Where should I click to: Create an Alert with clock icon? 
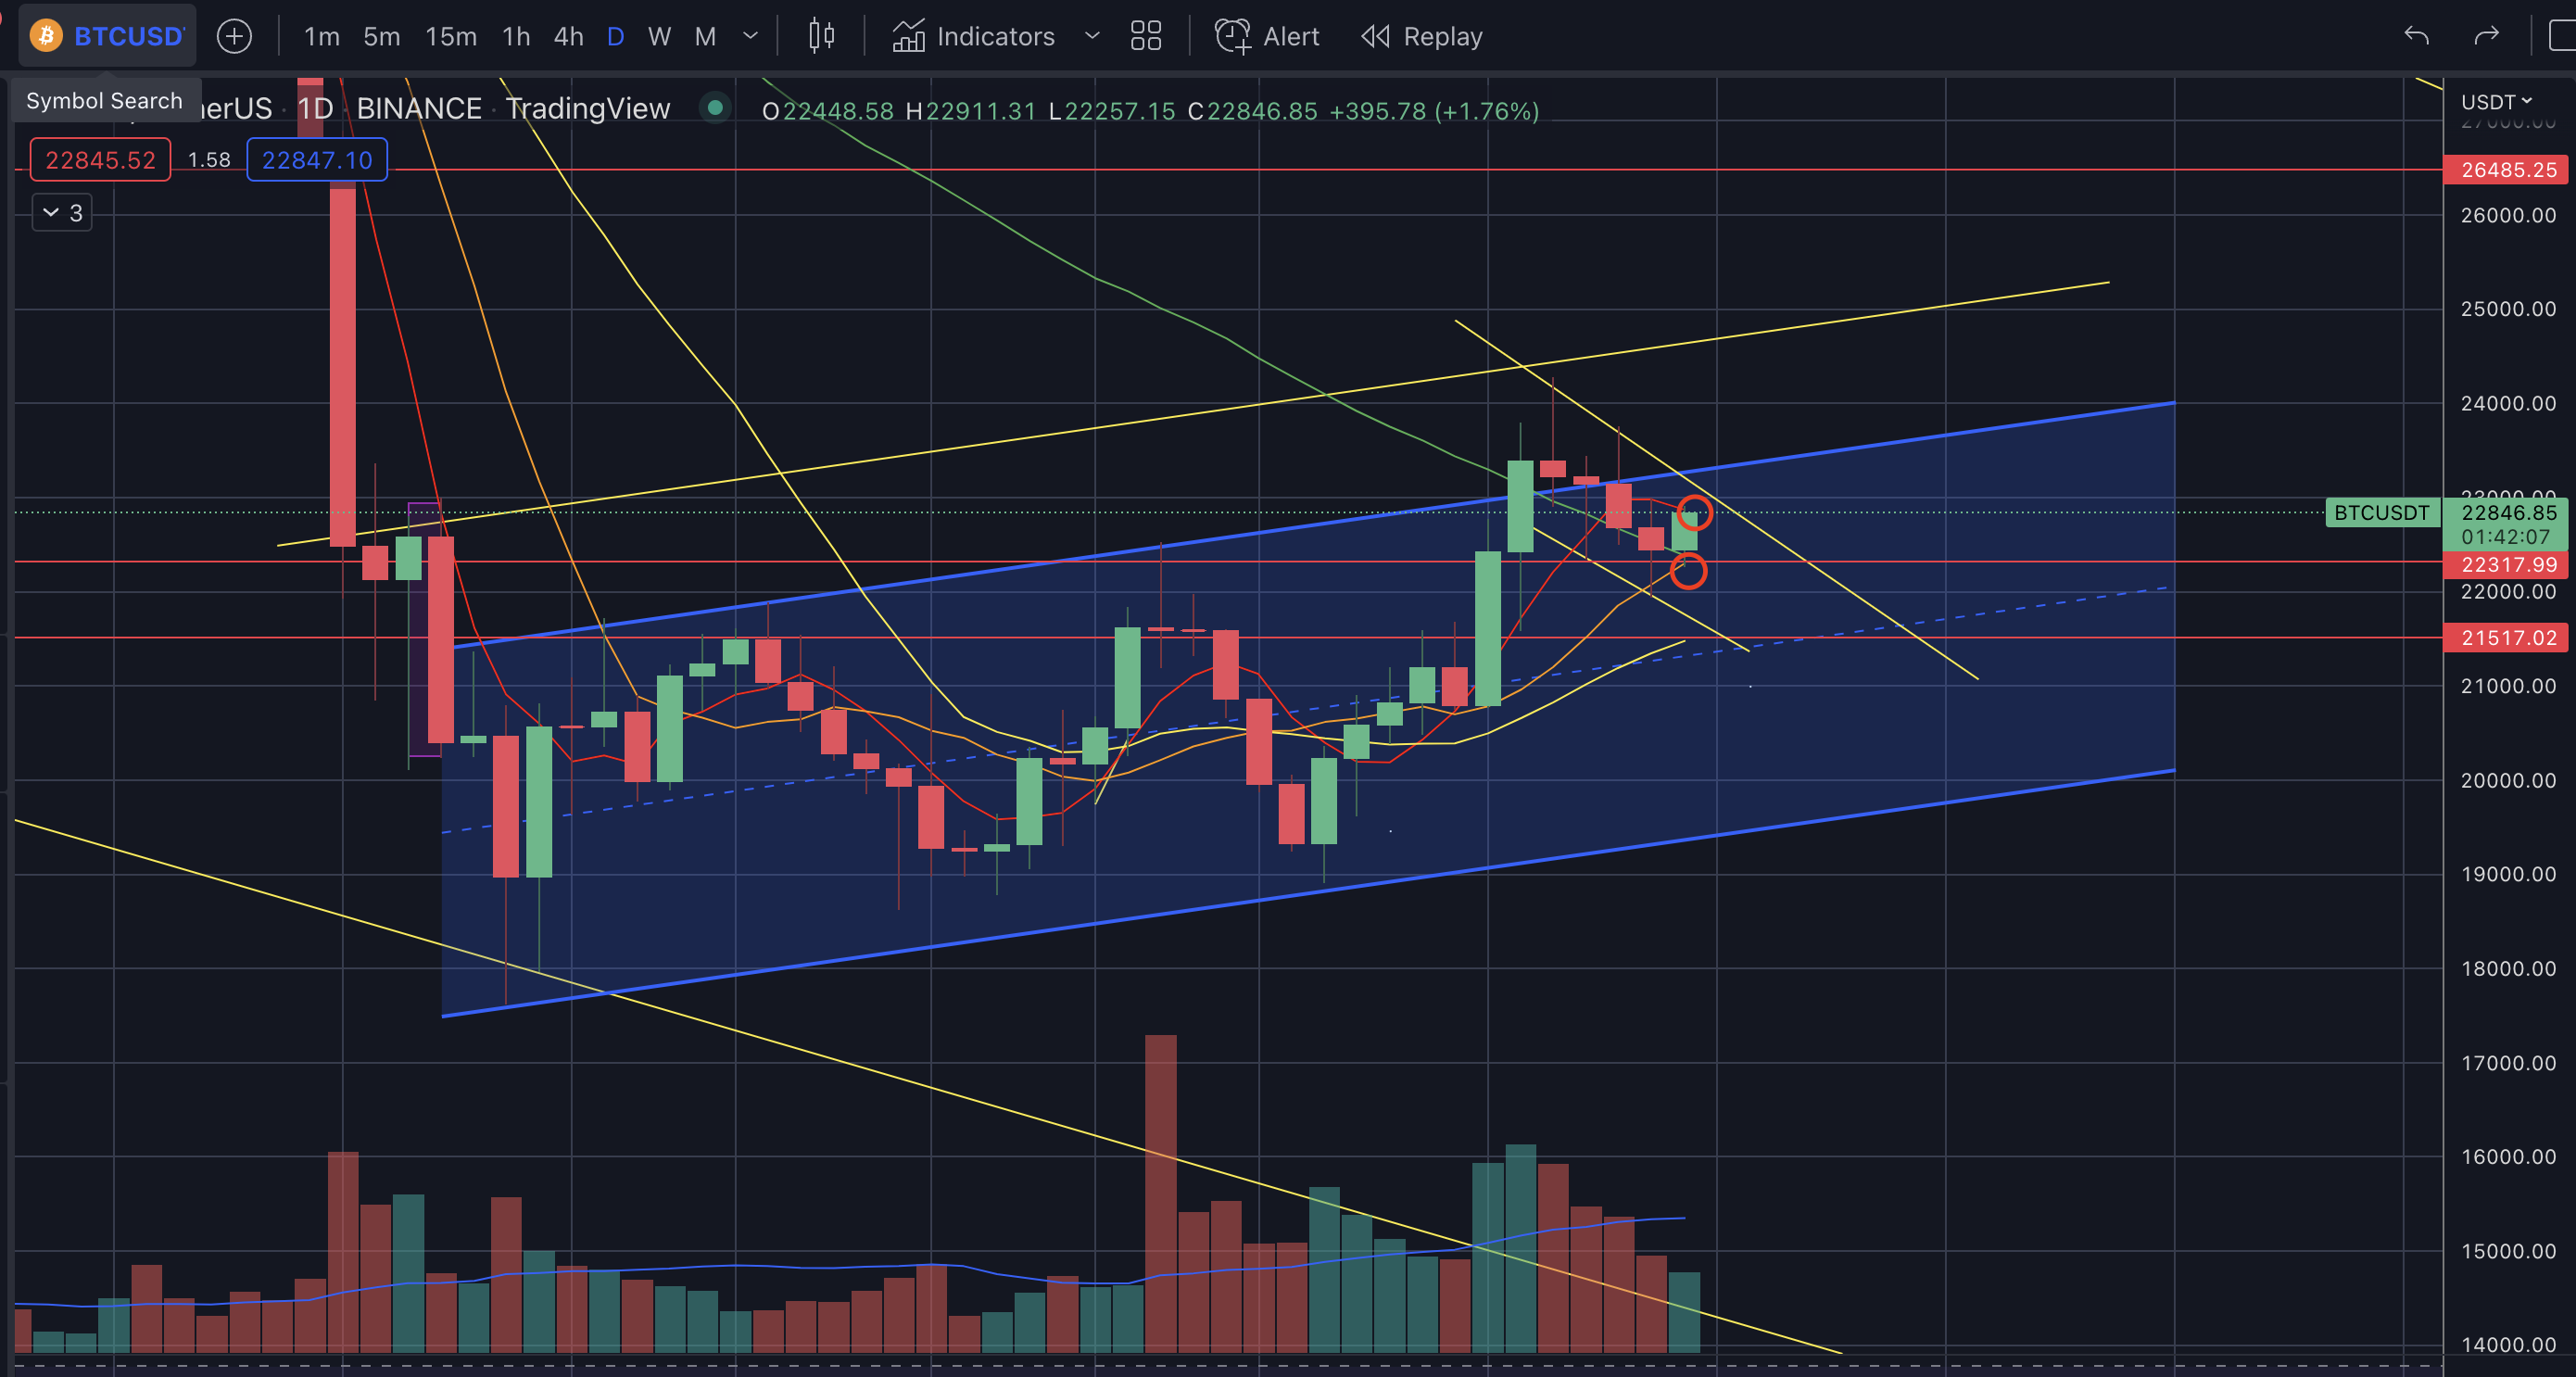(1266, 37)
